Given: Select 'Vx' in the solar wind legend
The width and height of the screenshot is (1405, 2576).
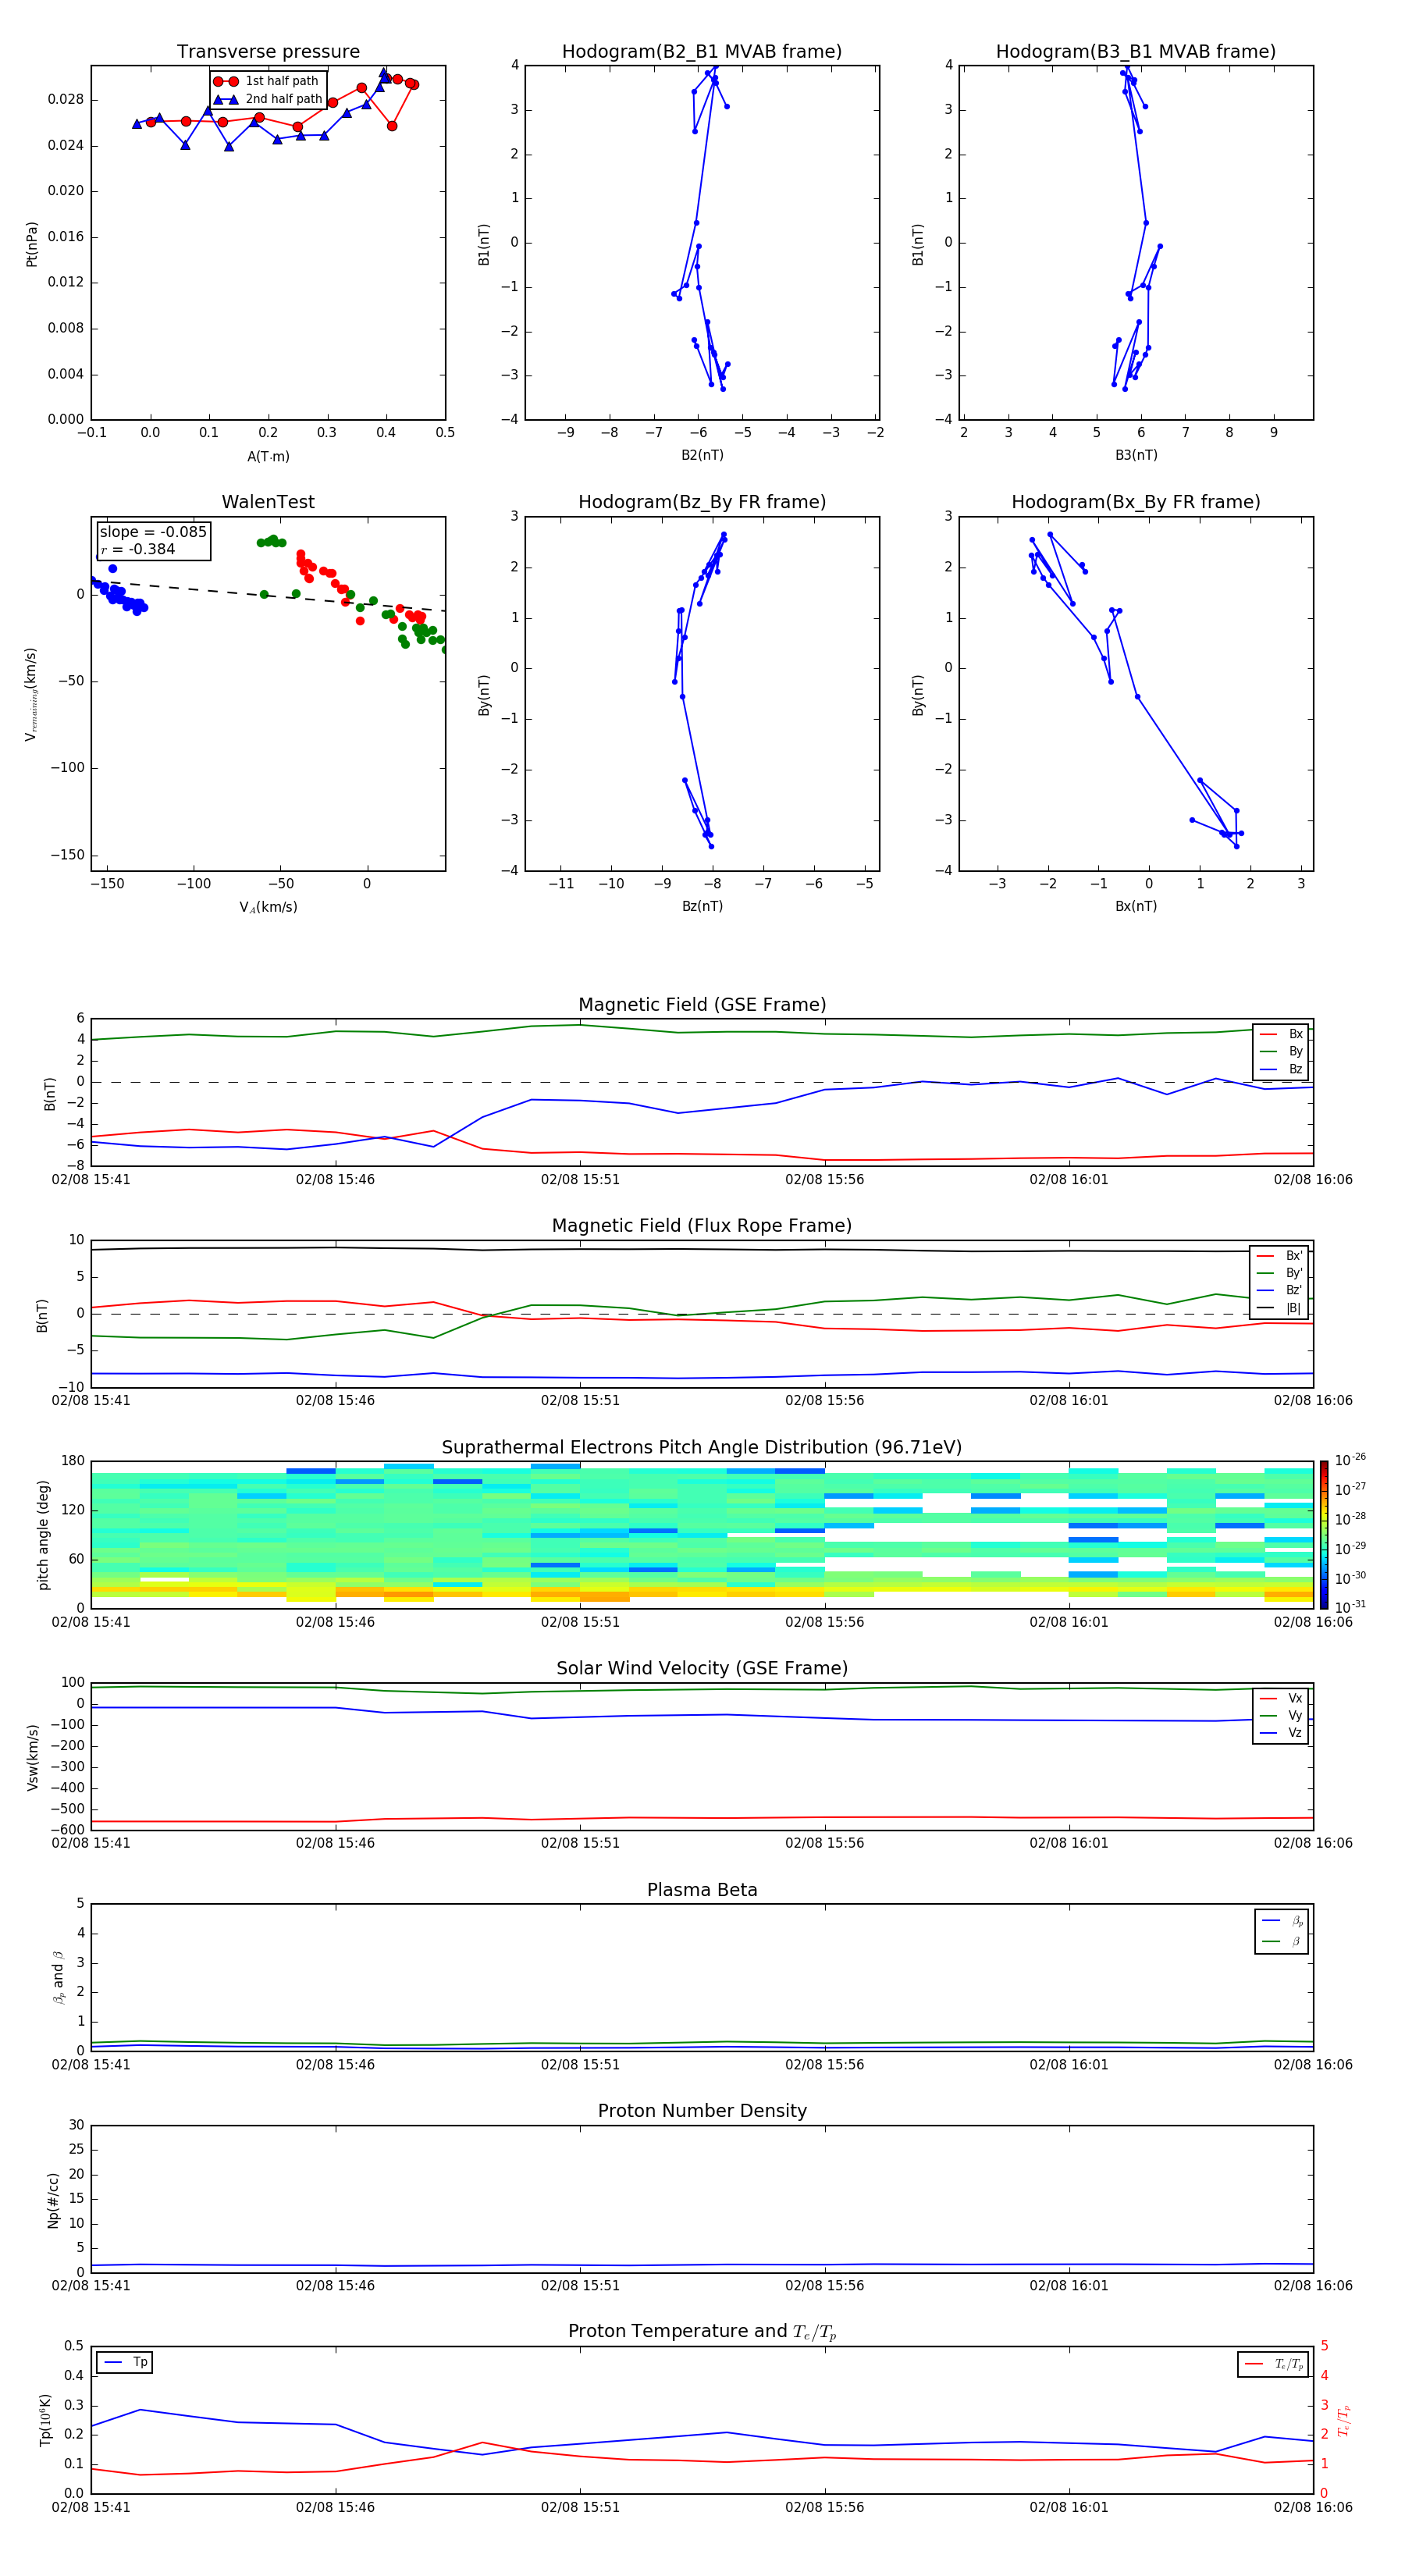Looking at the screenshot, I should coord(1281,1698).
